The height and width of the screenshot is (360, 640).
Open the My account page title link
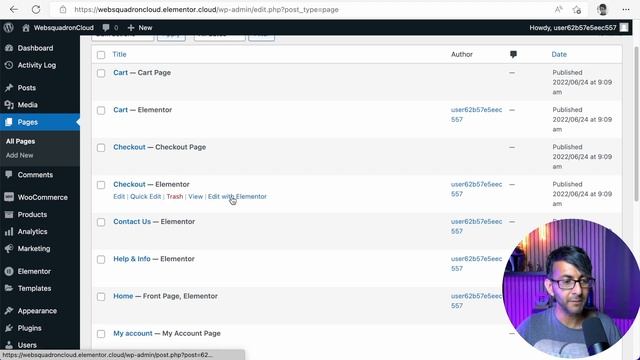[x=133, y=333]
